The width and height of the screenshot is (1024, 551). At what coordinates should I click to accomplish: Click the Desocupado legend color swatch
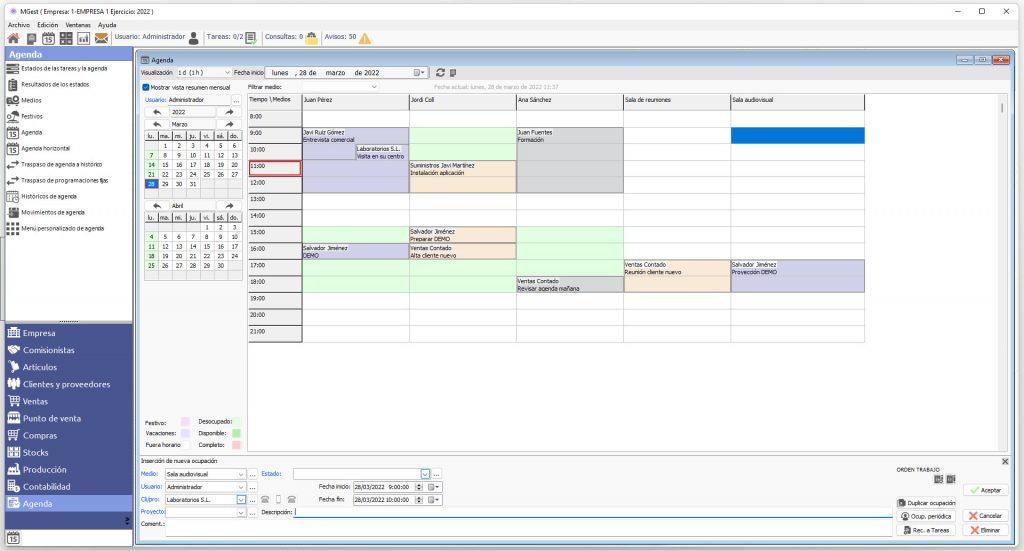click(236, 422)
